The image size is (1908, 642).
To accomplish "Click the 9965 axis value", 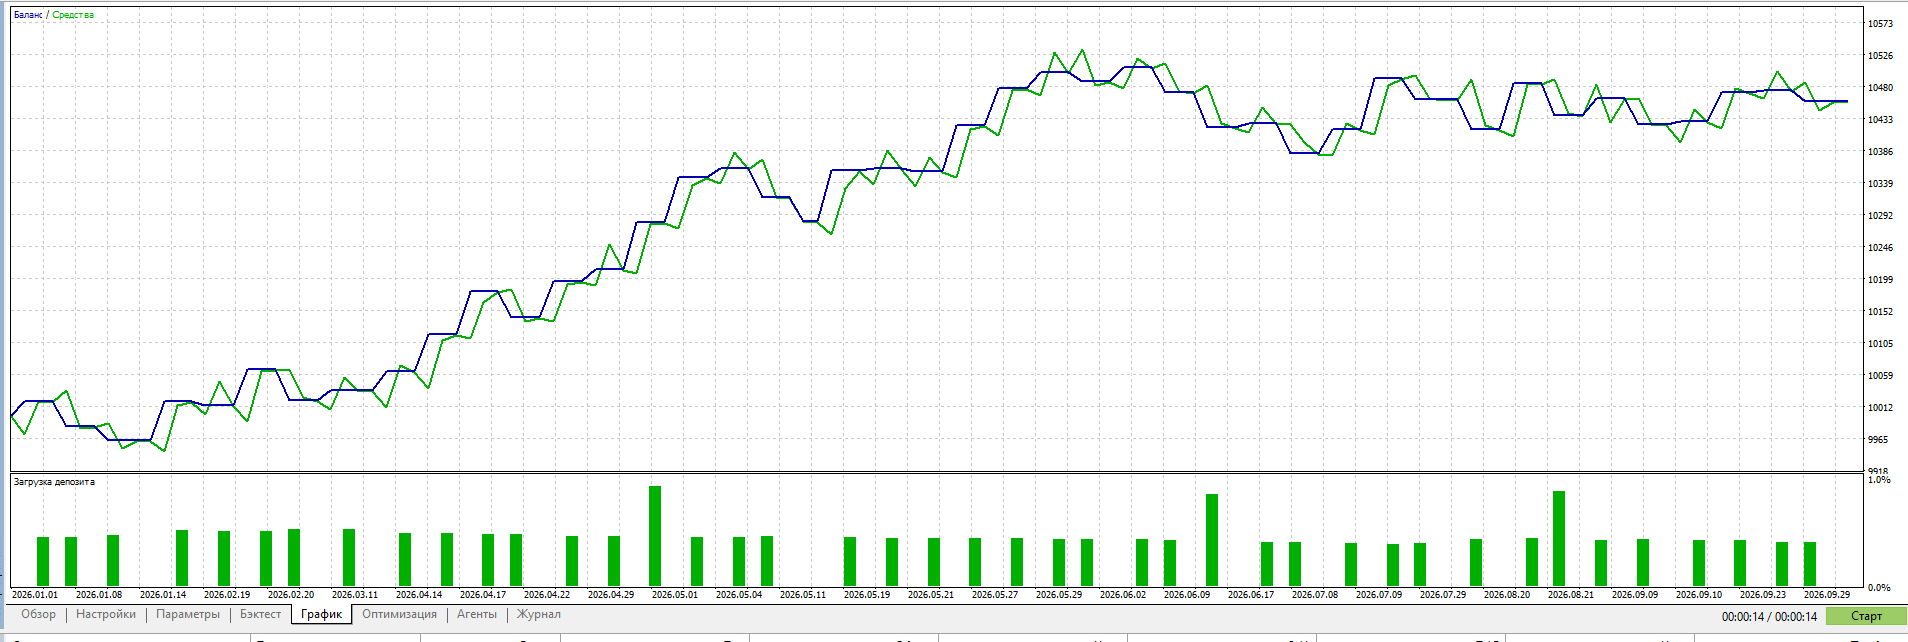I will tap(1878, 440).
